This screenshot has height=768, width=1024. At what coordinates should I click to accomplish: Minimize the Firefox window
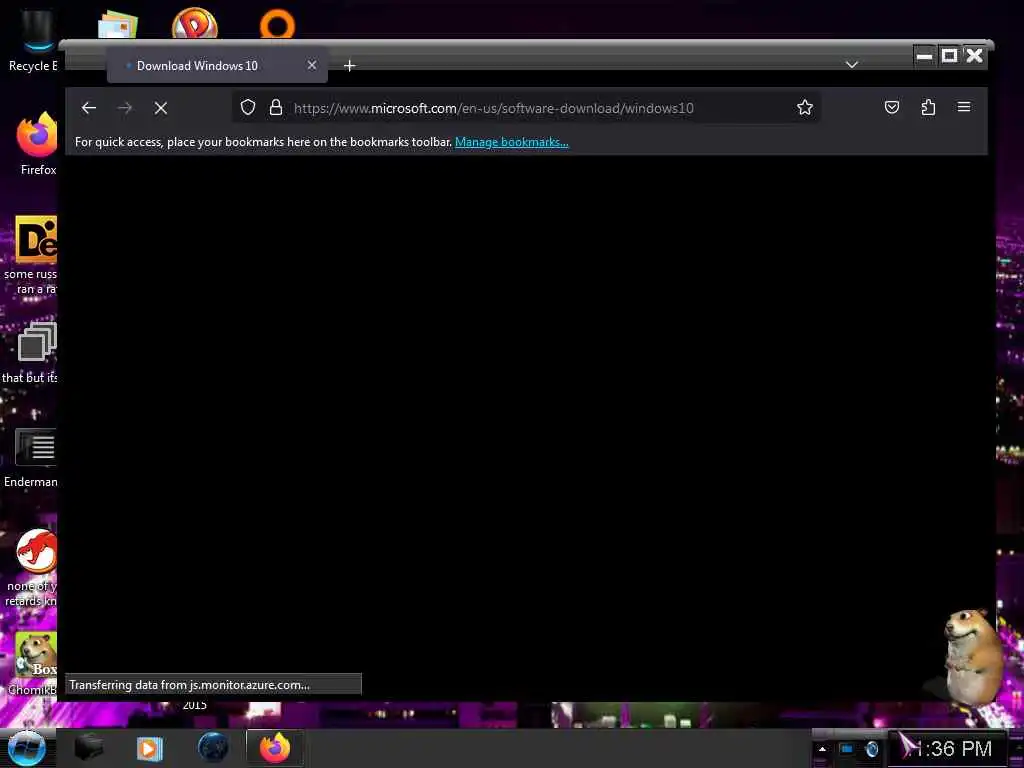[924, 56]
